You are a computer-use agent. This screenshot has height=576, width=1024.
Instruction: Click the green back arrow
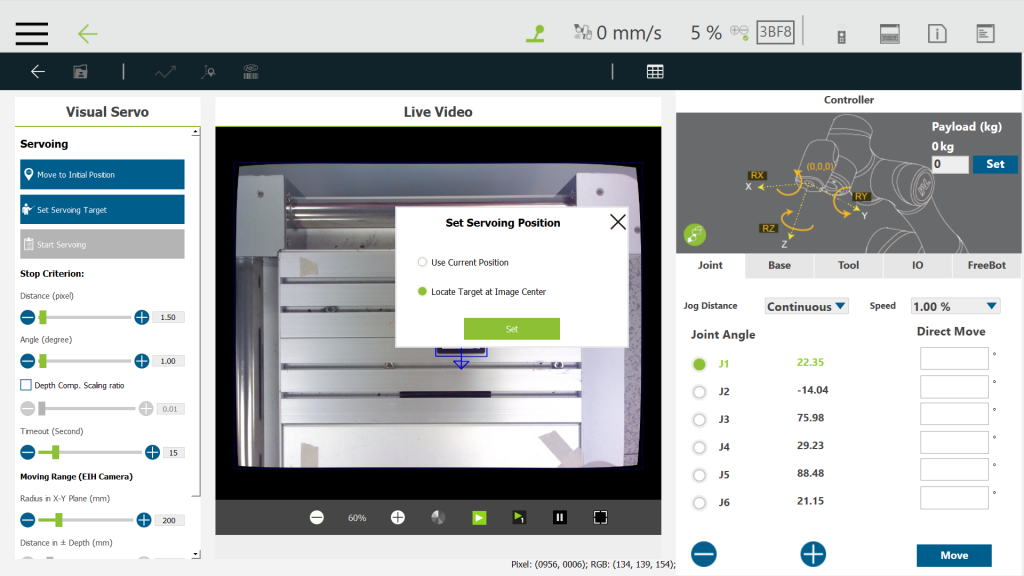[x=88, y=33]
